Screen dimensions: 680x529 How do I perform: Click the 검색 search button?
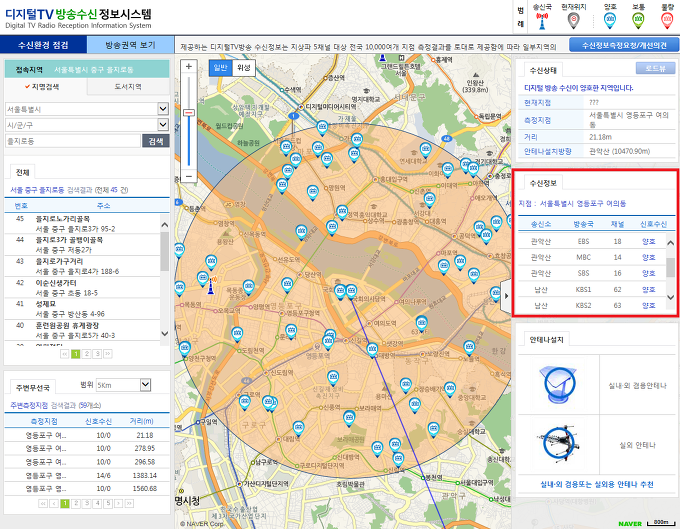pos(156,141)
